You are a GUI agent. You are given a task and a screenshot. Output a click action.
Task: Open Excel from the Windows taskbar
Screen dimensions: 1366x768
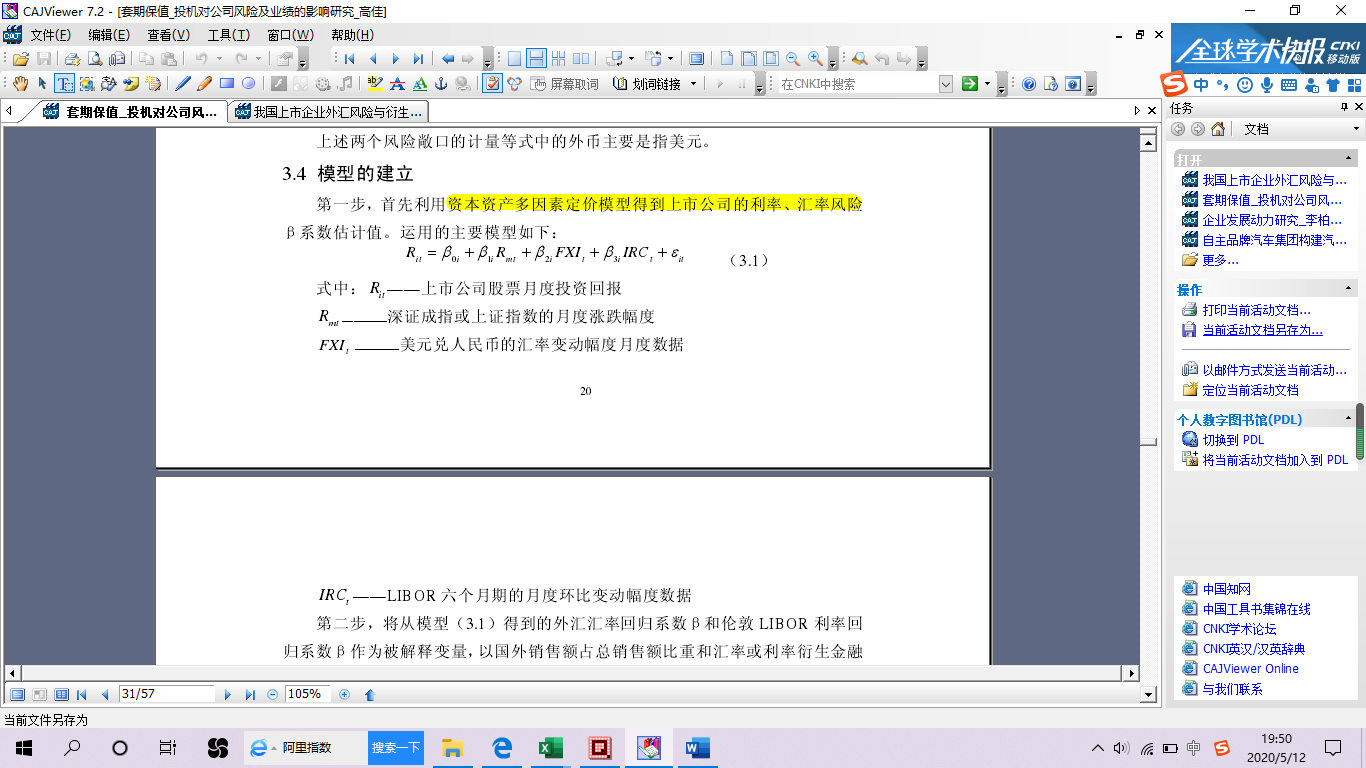(550, 748)
